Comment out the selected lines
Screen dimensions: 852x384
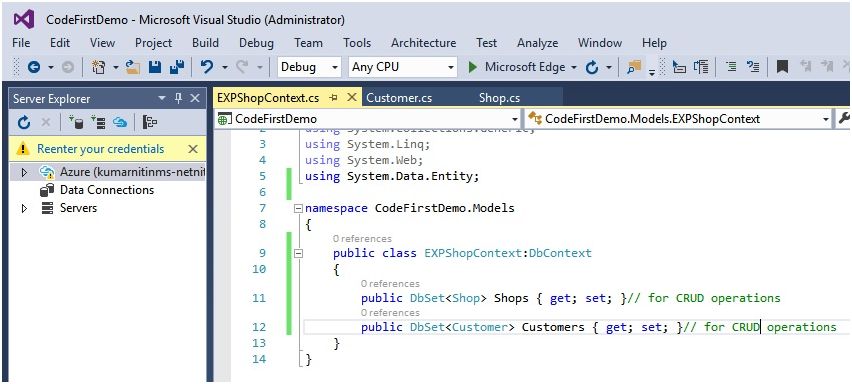[x=731, y=67]
